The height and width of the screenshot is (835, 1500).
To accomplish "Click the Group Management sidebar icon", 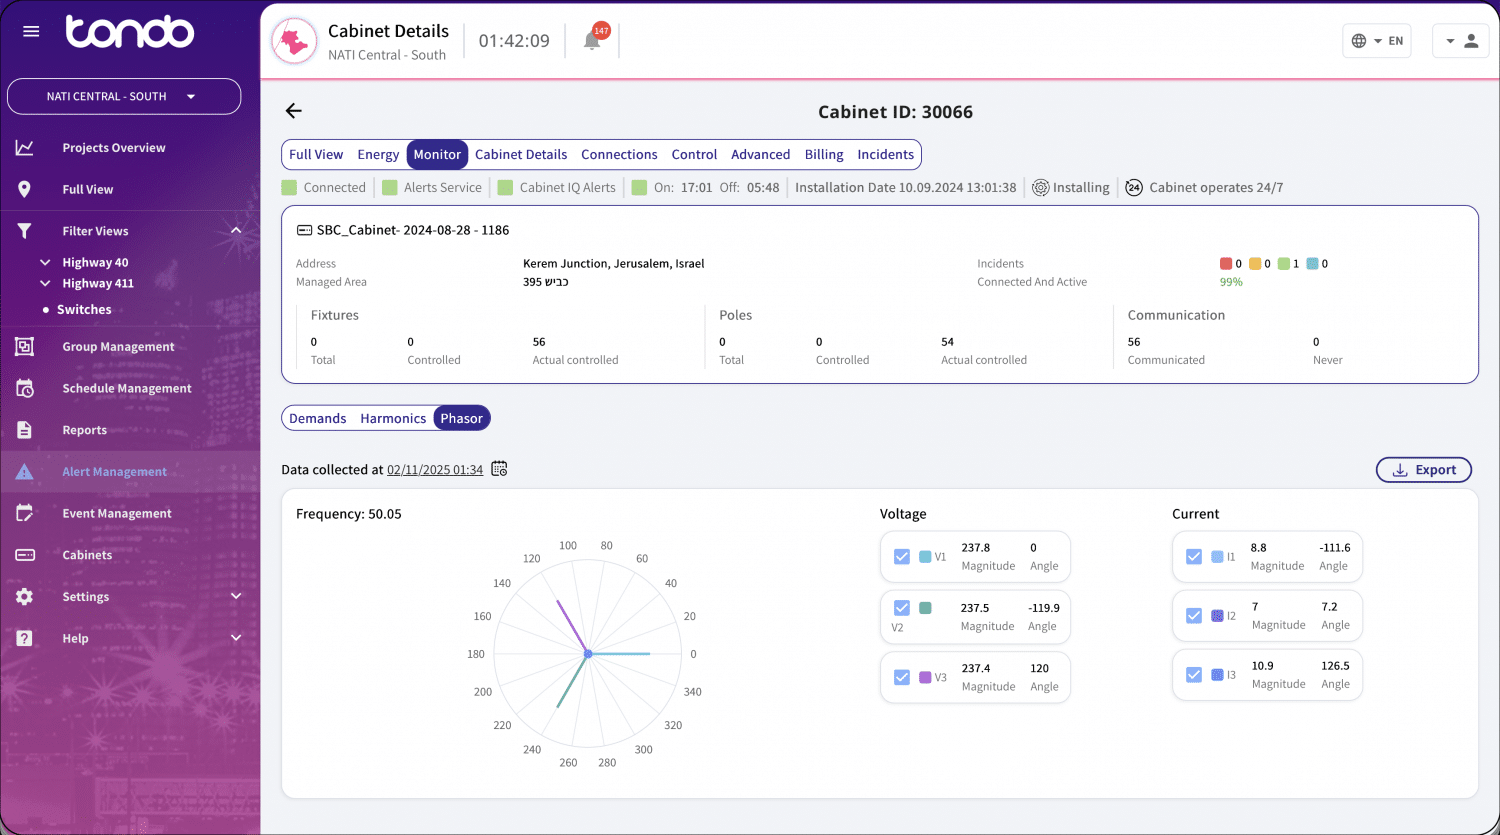I will point(25,347).
